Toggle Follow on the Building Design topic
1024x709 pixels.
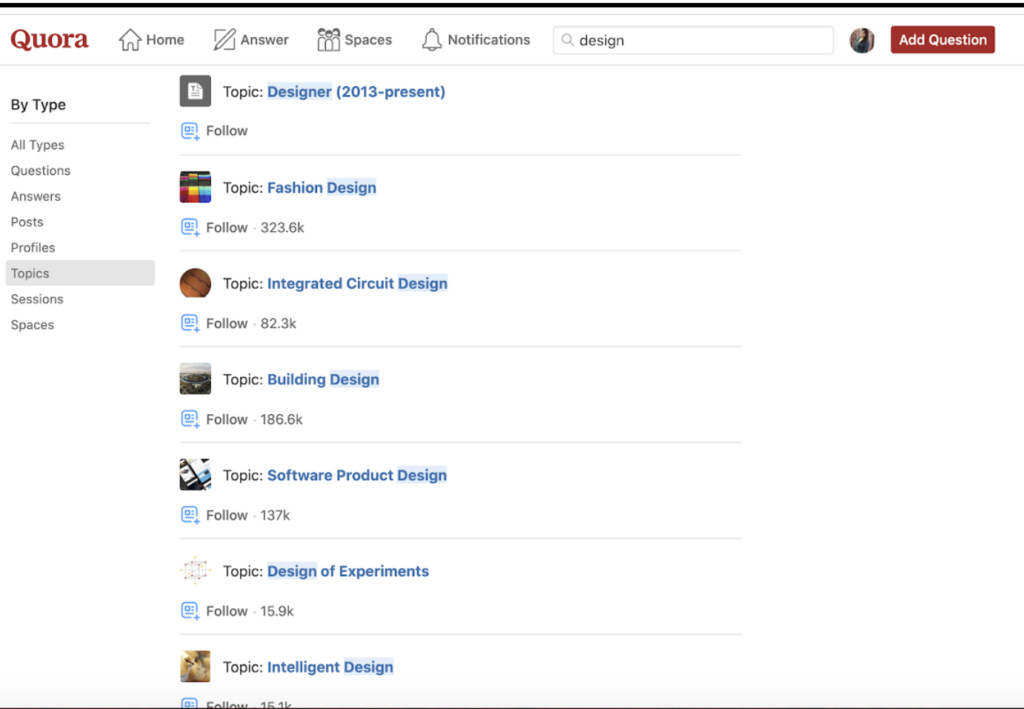tap(190, 419)
